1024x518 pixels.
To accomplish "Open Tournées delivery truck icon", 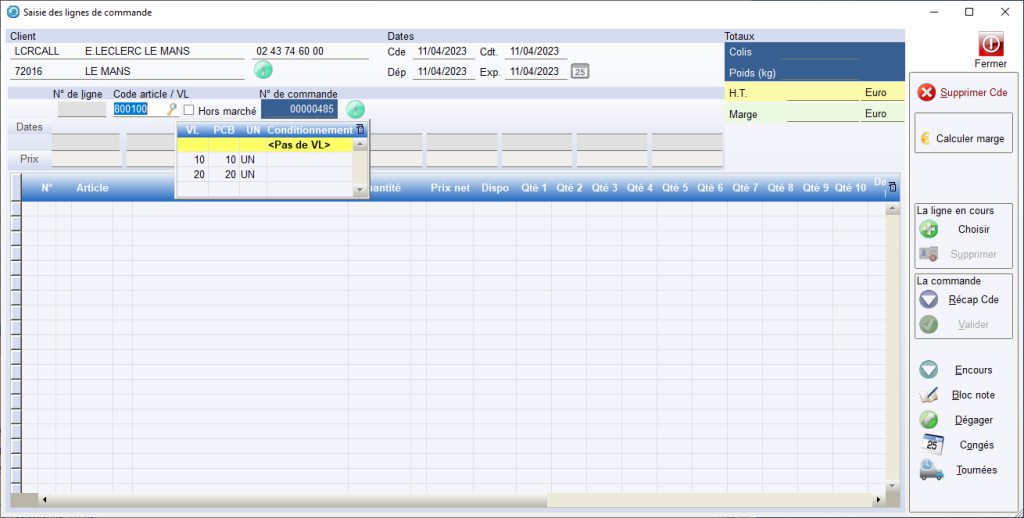I will (x=930, y=470).
